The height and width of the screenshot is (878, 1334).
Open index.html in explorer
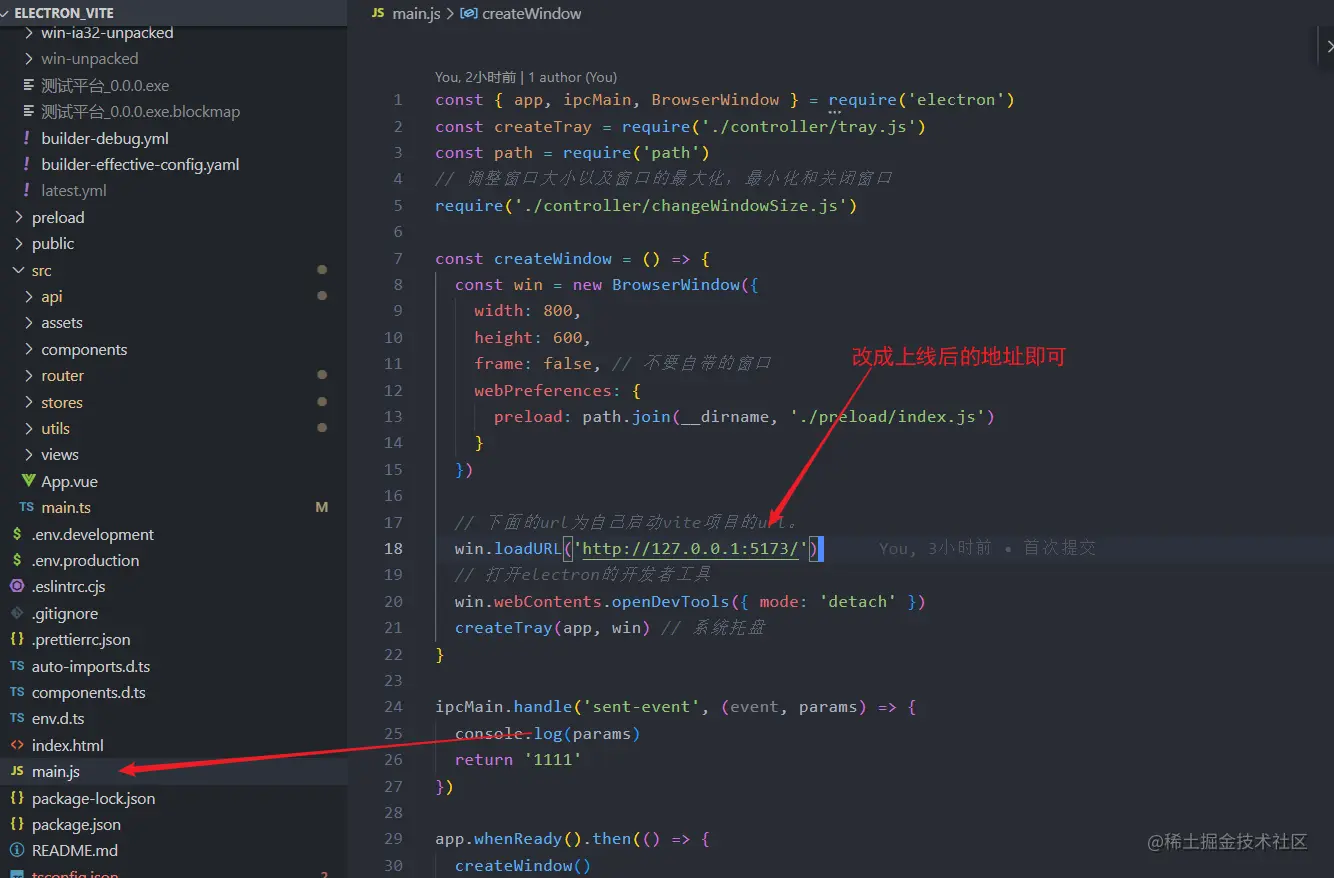[67, 745]
